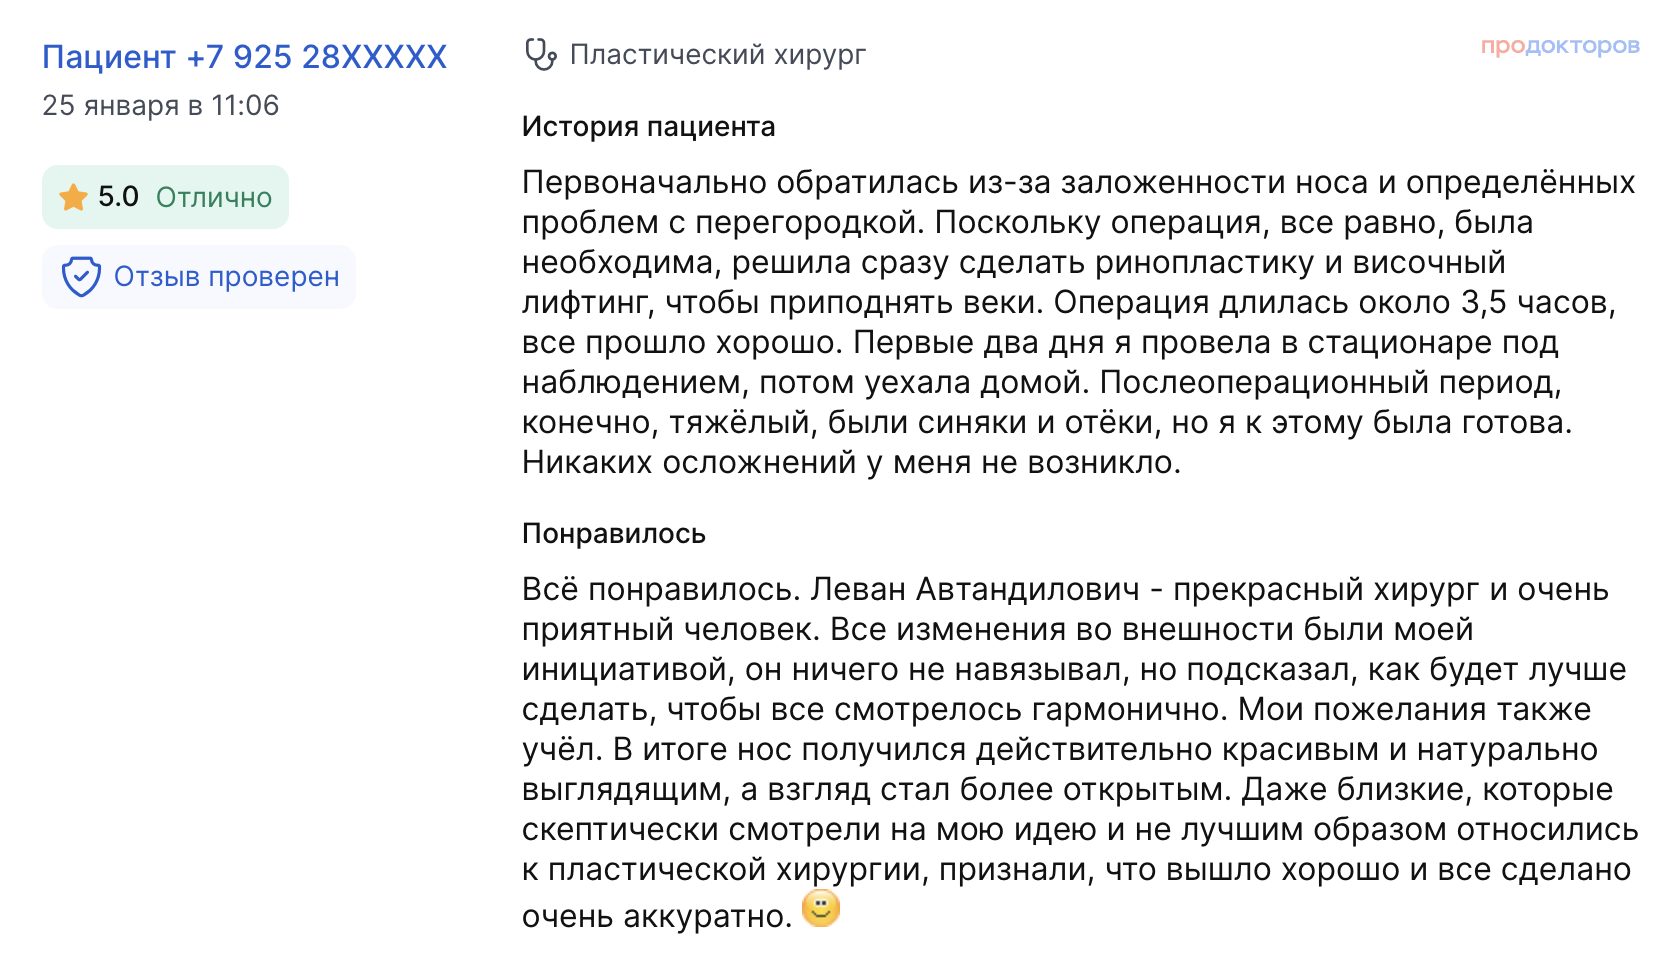
Task: Click the review date '25 января в 11:06'
Action: click(x=160, y=105)
